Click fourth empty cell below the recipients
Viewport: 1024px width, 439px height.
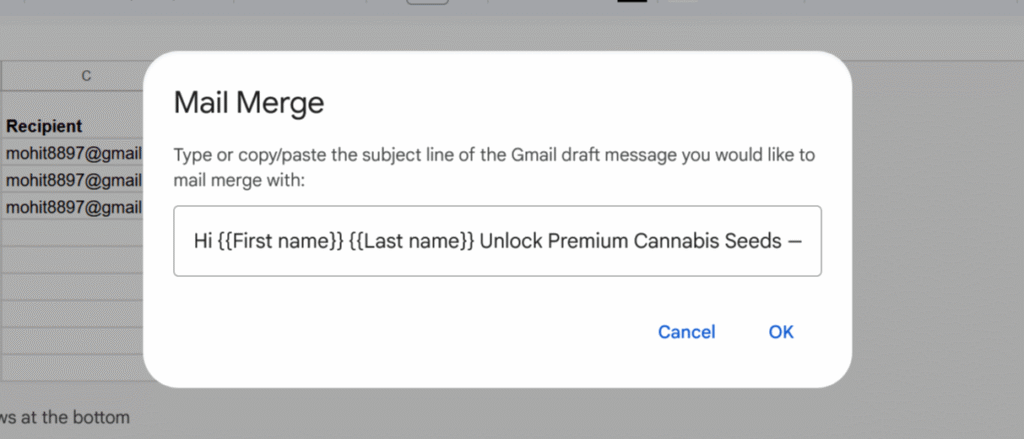(72, 315)
